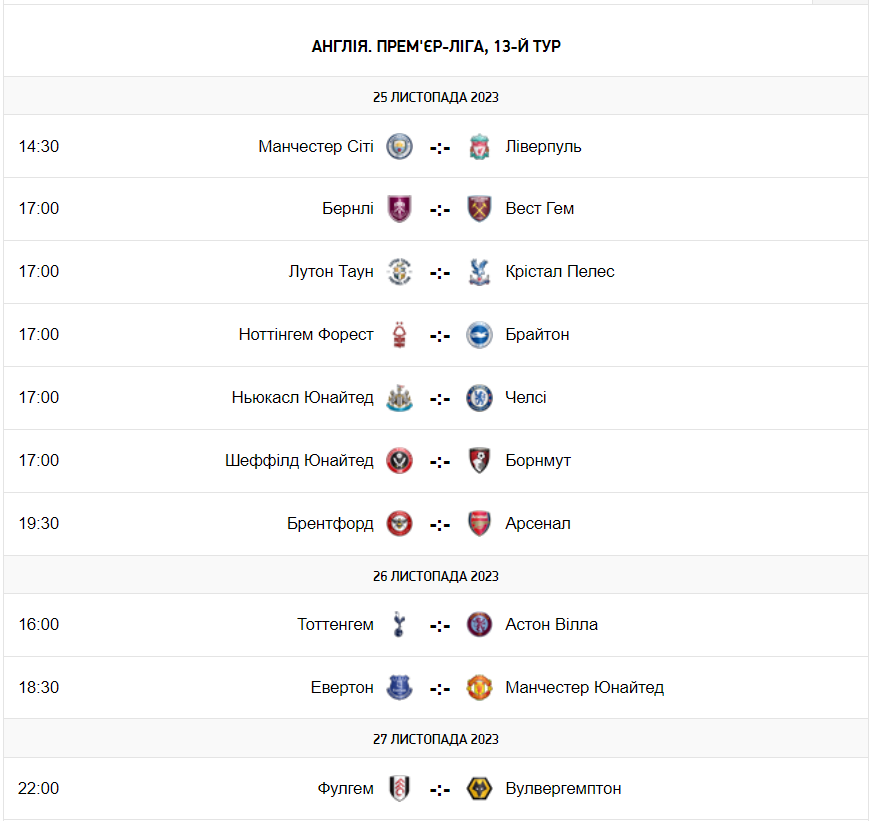Screen dimensions: 872x821
Task: Open the Манчестер Сіті team link
Action: [x=316, y=146]
